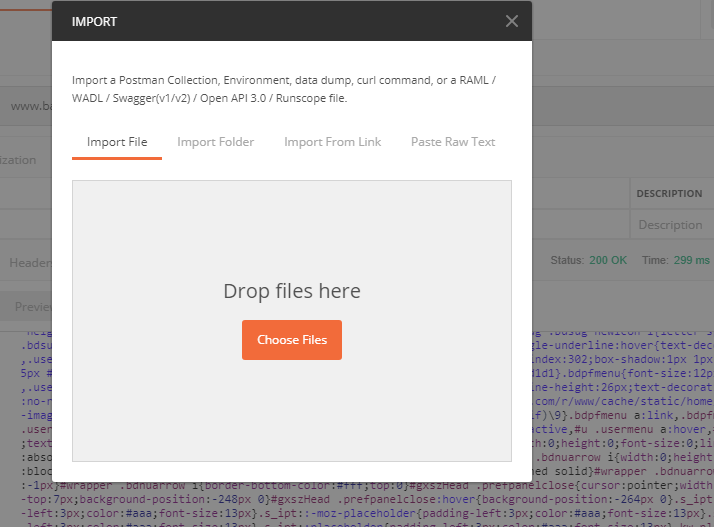Switch to the Paste Raw Text tab

(453, 142)
